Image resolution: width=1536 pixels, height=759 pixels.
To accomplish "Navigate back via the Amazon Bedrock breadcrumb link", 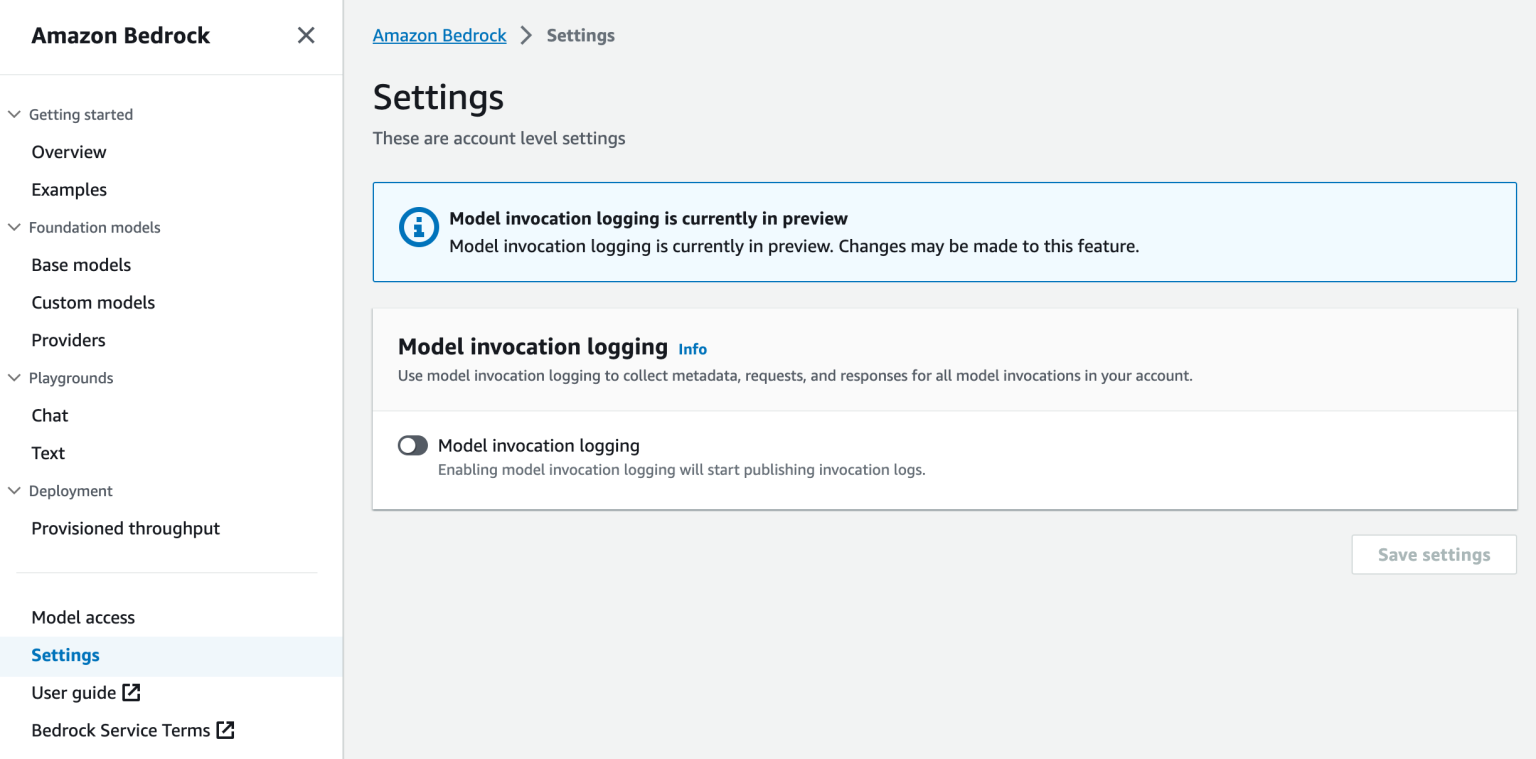I will click(439, 35).
